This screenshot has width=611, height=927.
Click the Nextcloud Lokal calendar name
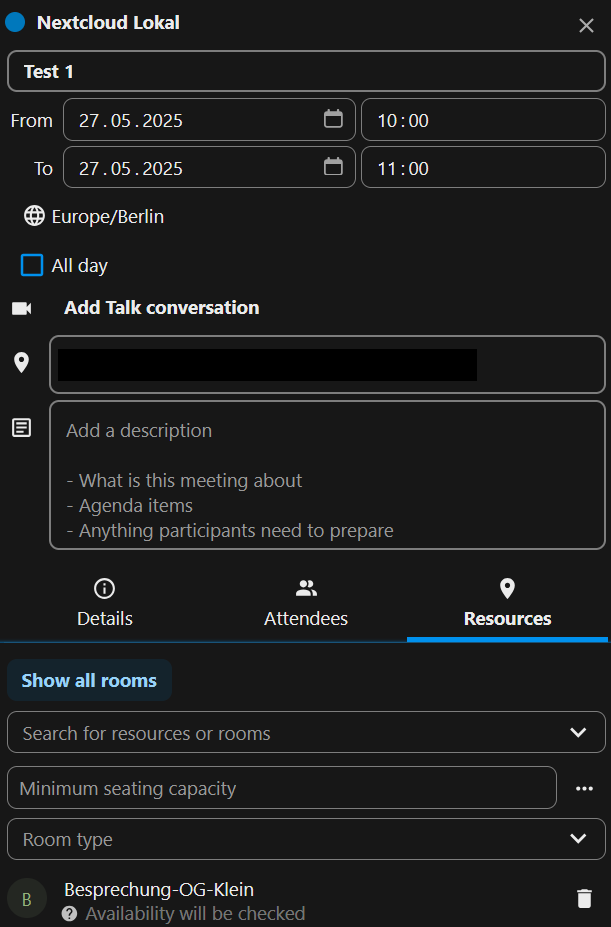tap(108, 22)
